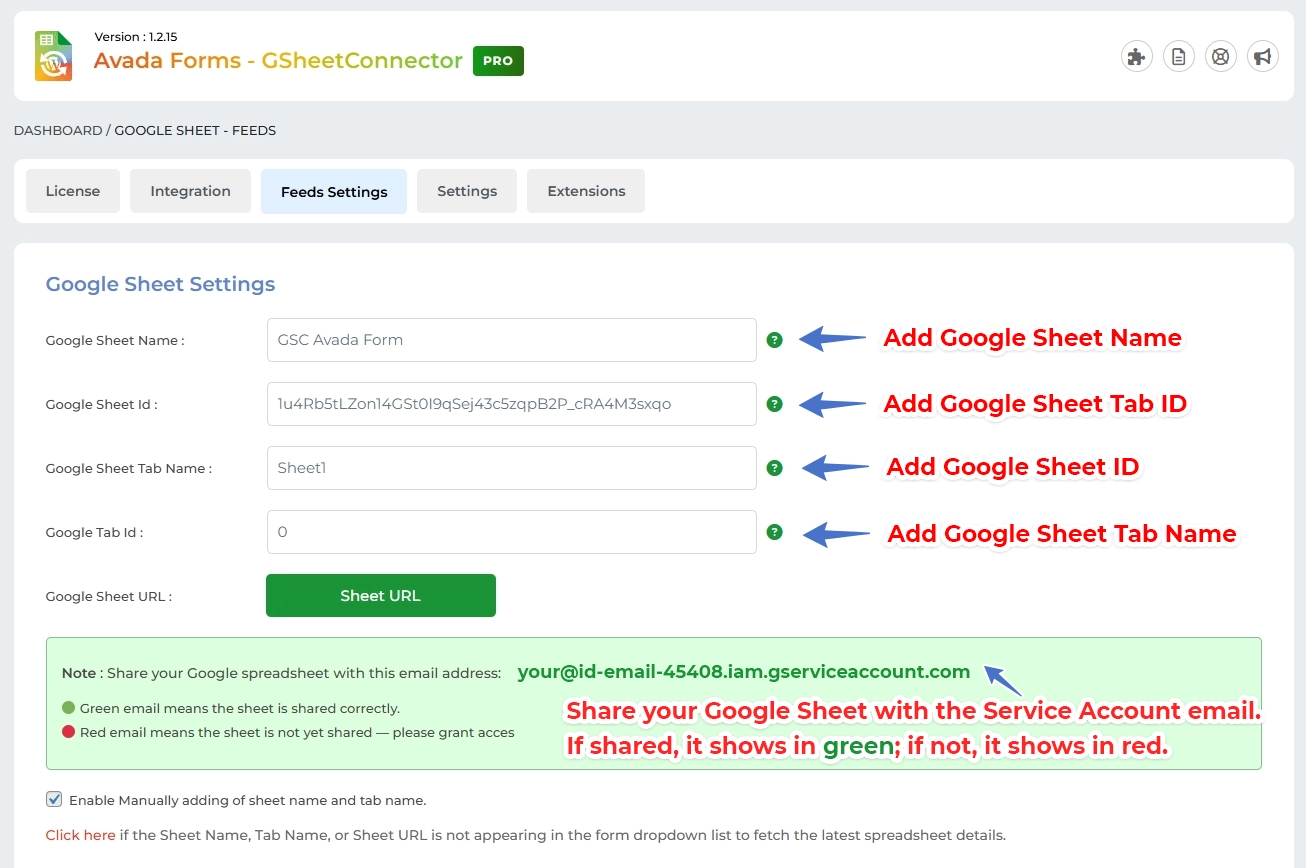The width and height of the screenshot is (1306, 868).
Task: Click the puzzle piece plugin icon in header
Action: (x=1136, y=56)
